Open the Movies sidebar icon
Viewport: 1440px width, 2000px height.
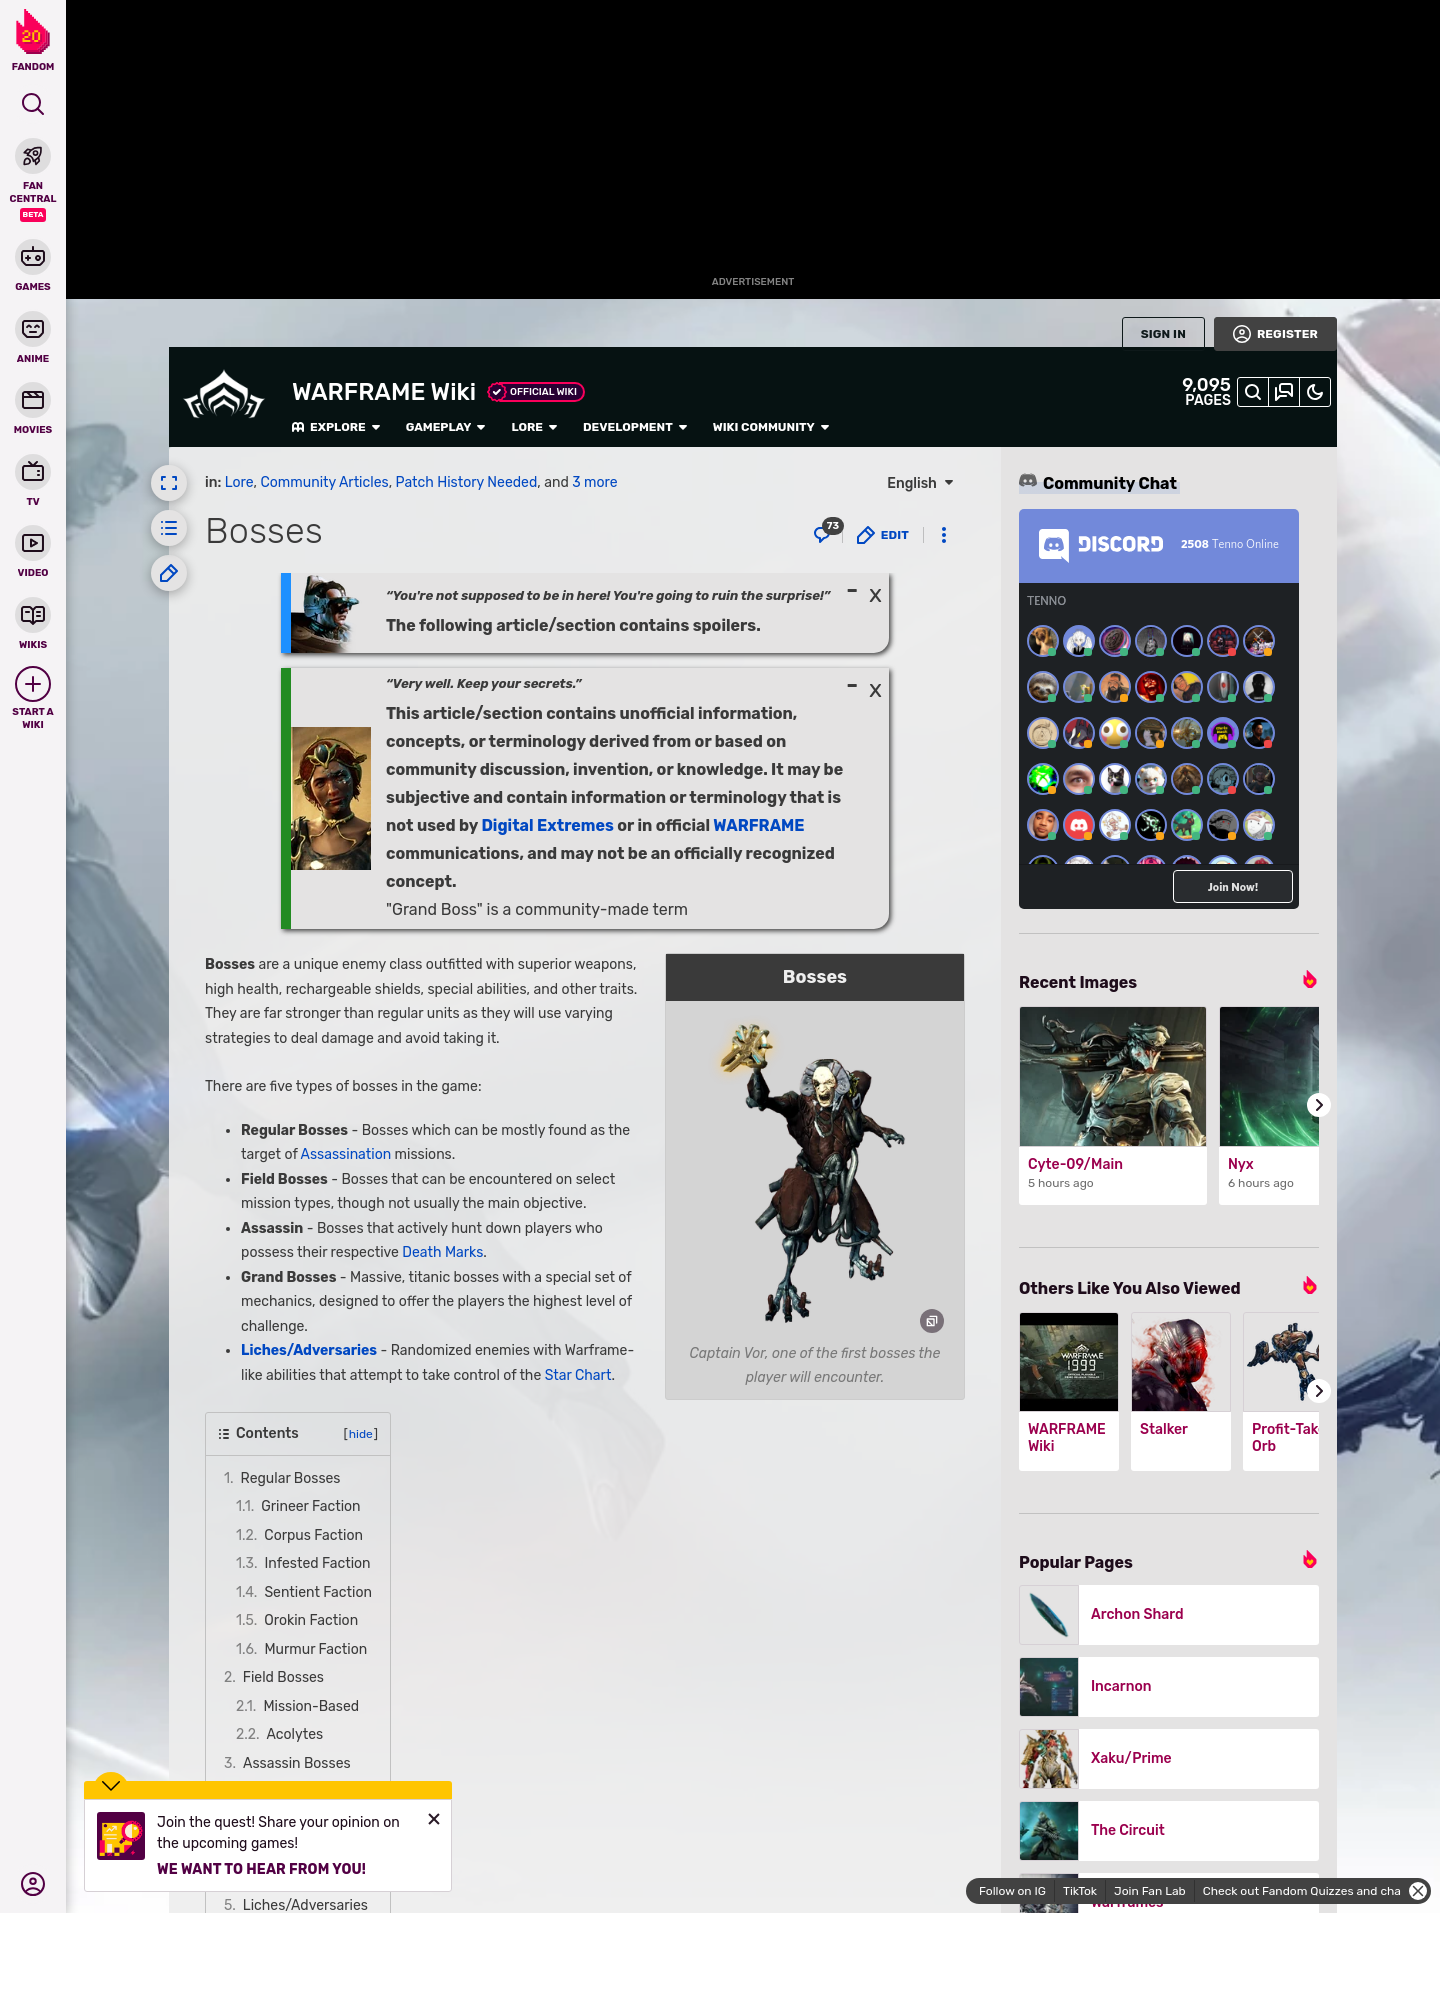[33, 400]
